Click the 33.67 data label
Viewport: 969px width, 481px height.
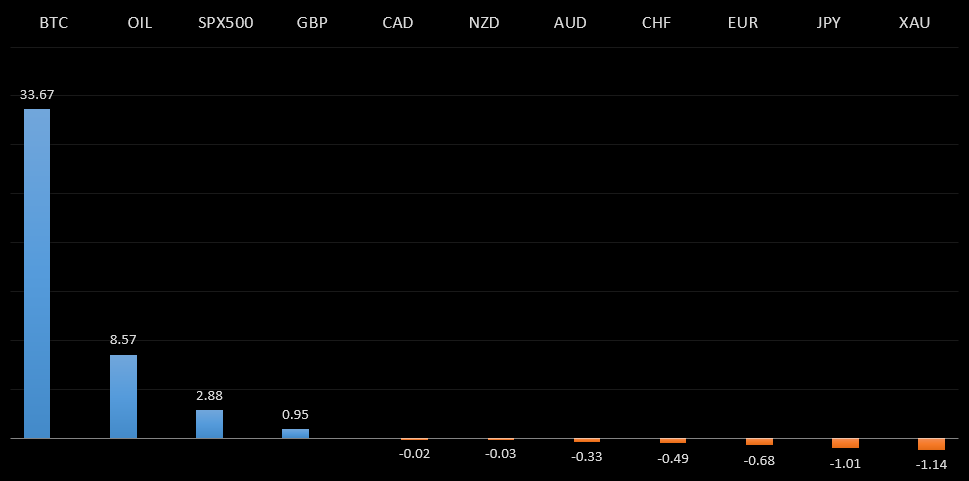[x=37, y=94]
